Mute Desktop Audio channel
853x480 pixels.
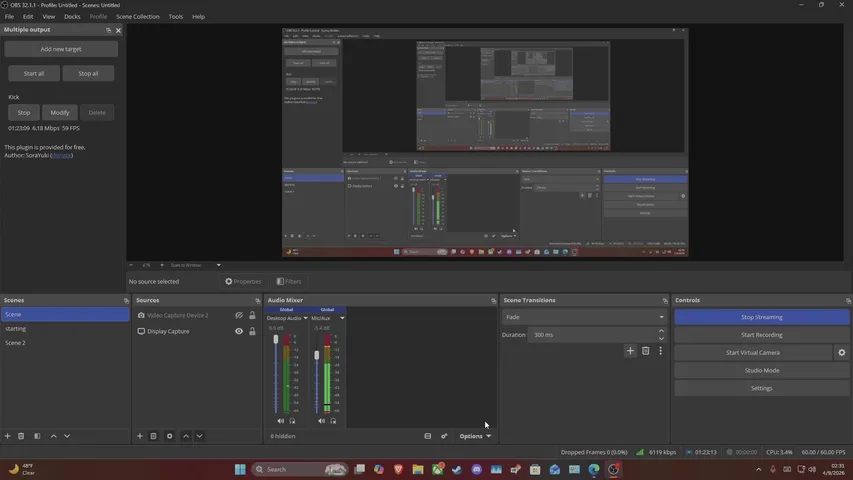point(280,421)
